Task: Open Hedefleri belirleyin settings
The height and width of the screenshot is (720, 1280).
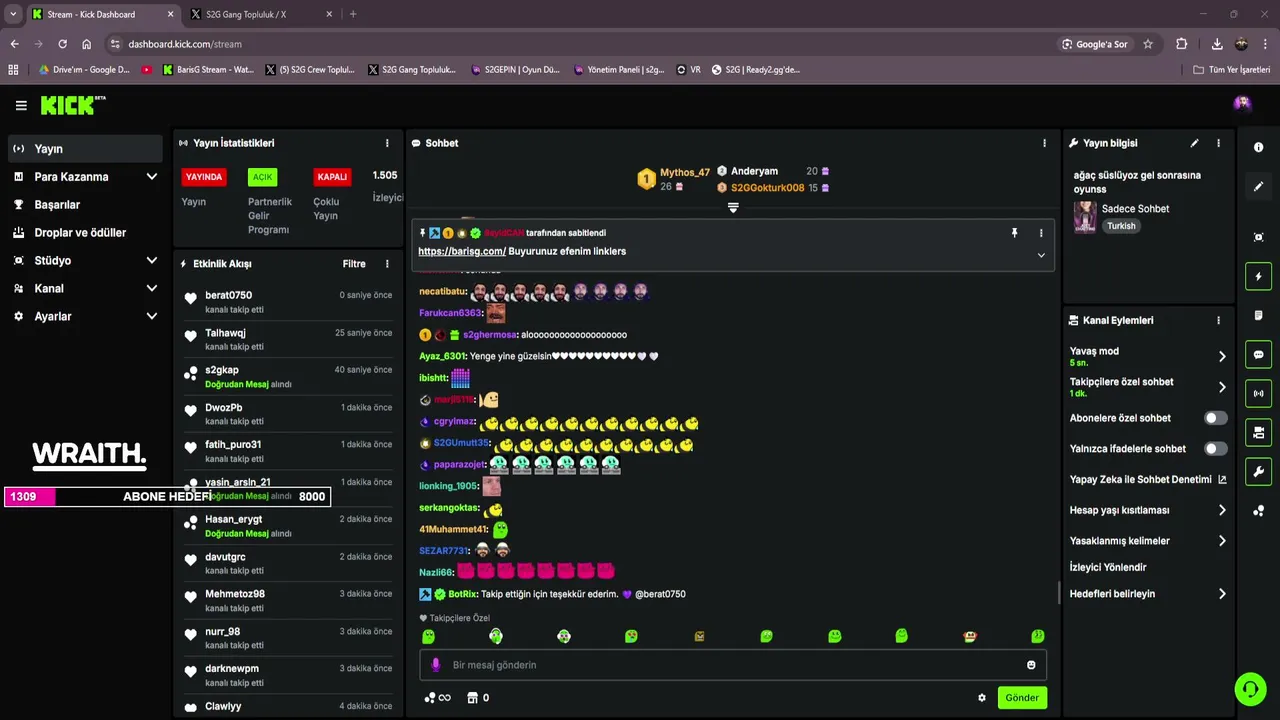Action: 1148,594
